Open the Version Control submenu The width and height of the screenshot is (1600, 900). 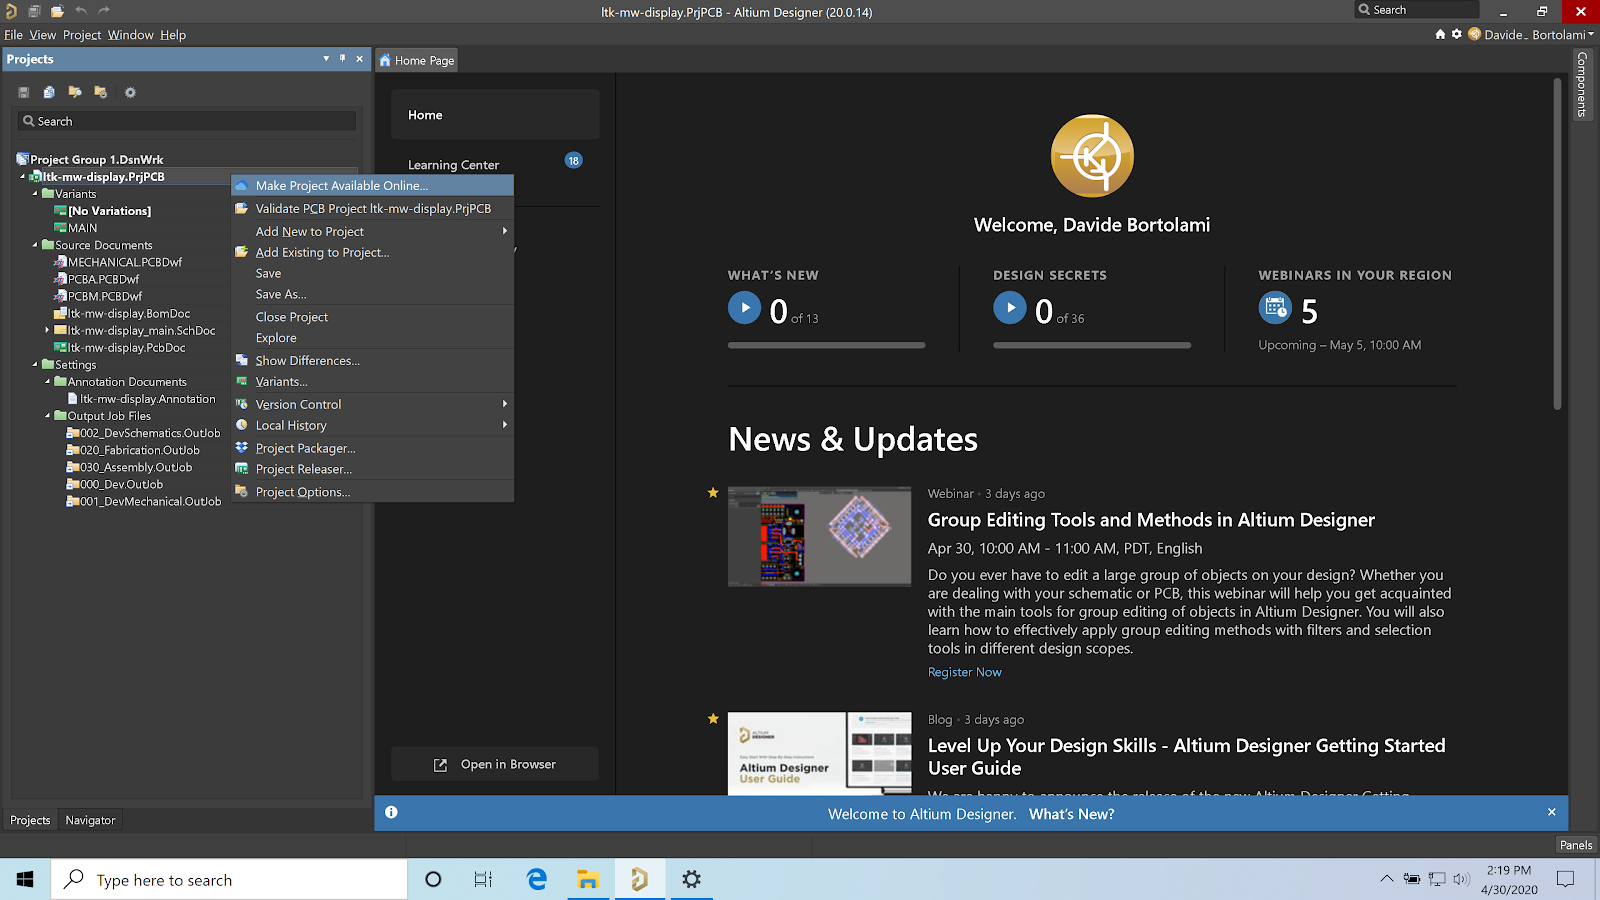(x=372, y=404)
